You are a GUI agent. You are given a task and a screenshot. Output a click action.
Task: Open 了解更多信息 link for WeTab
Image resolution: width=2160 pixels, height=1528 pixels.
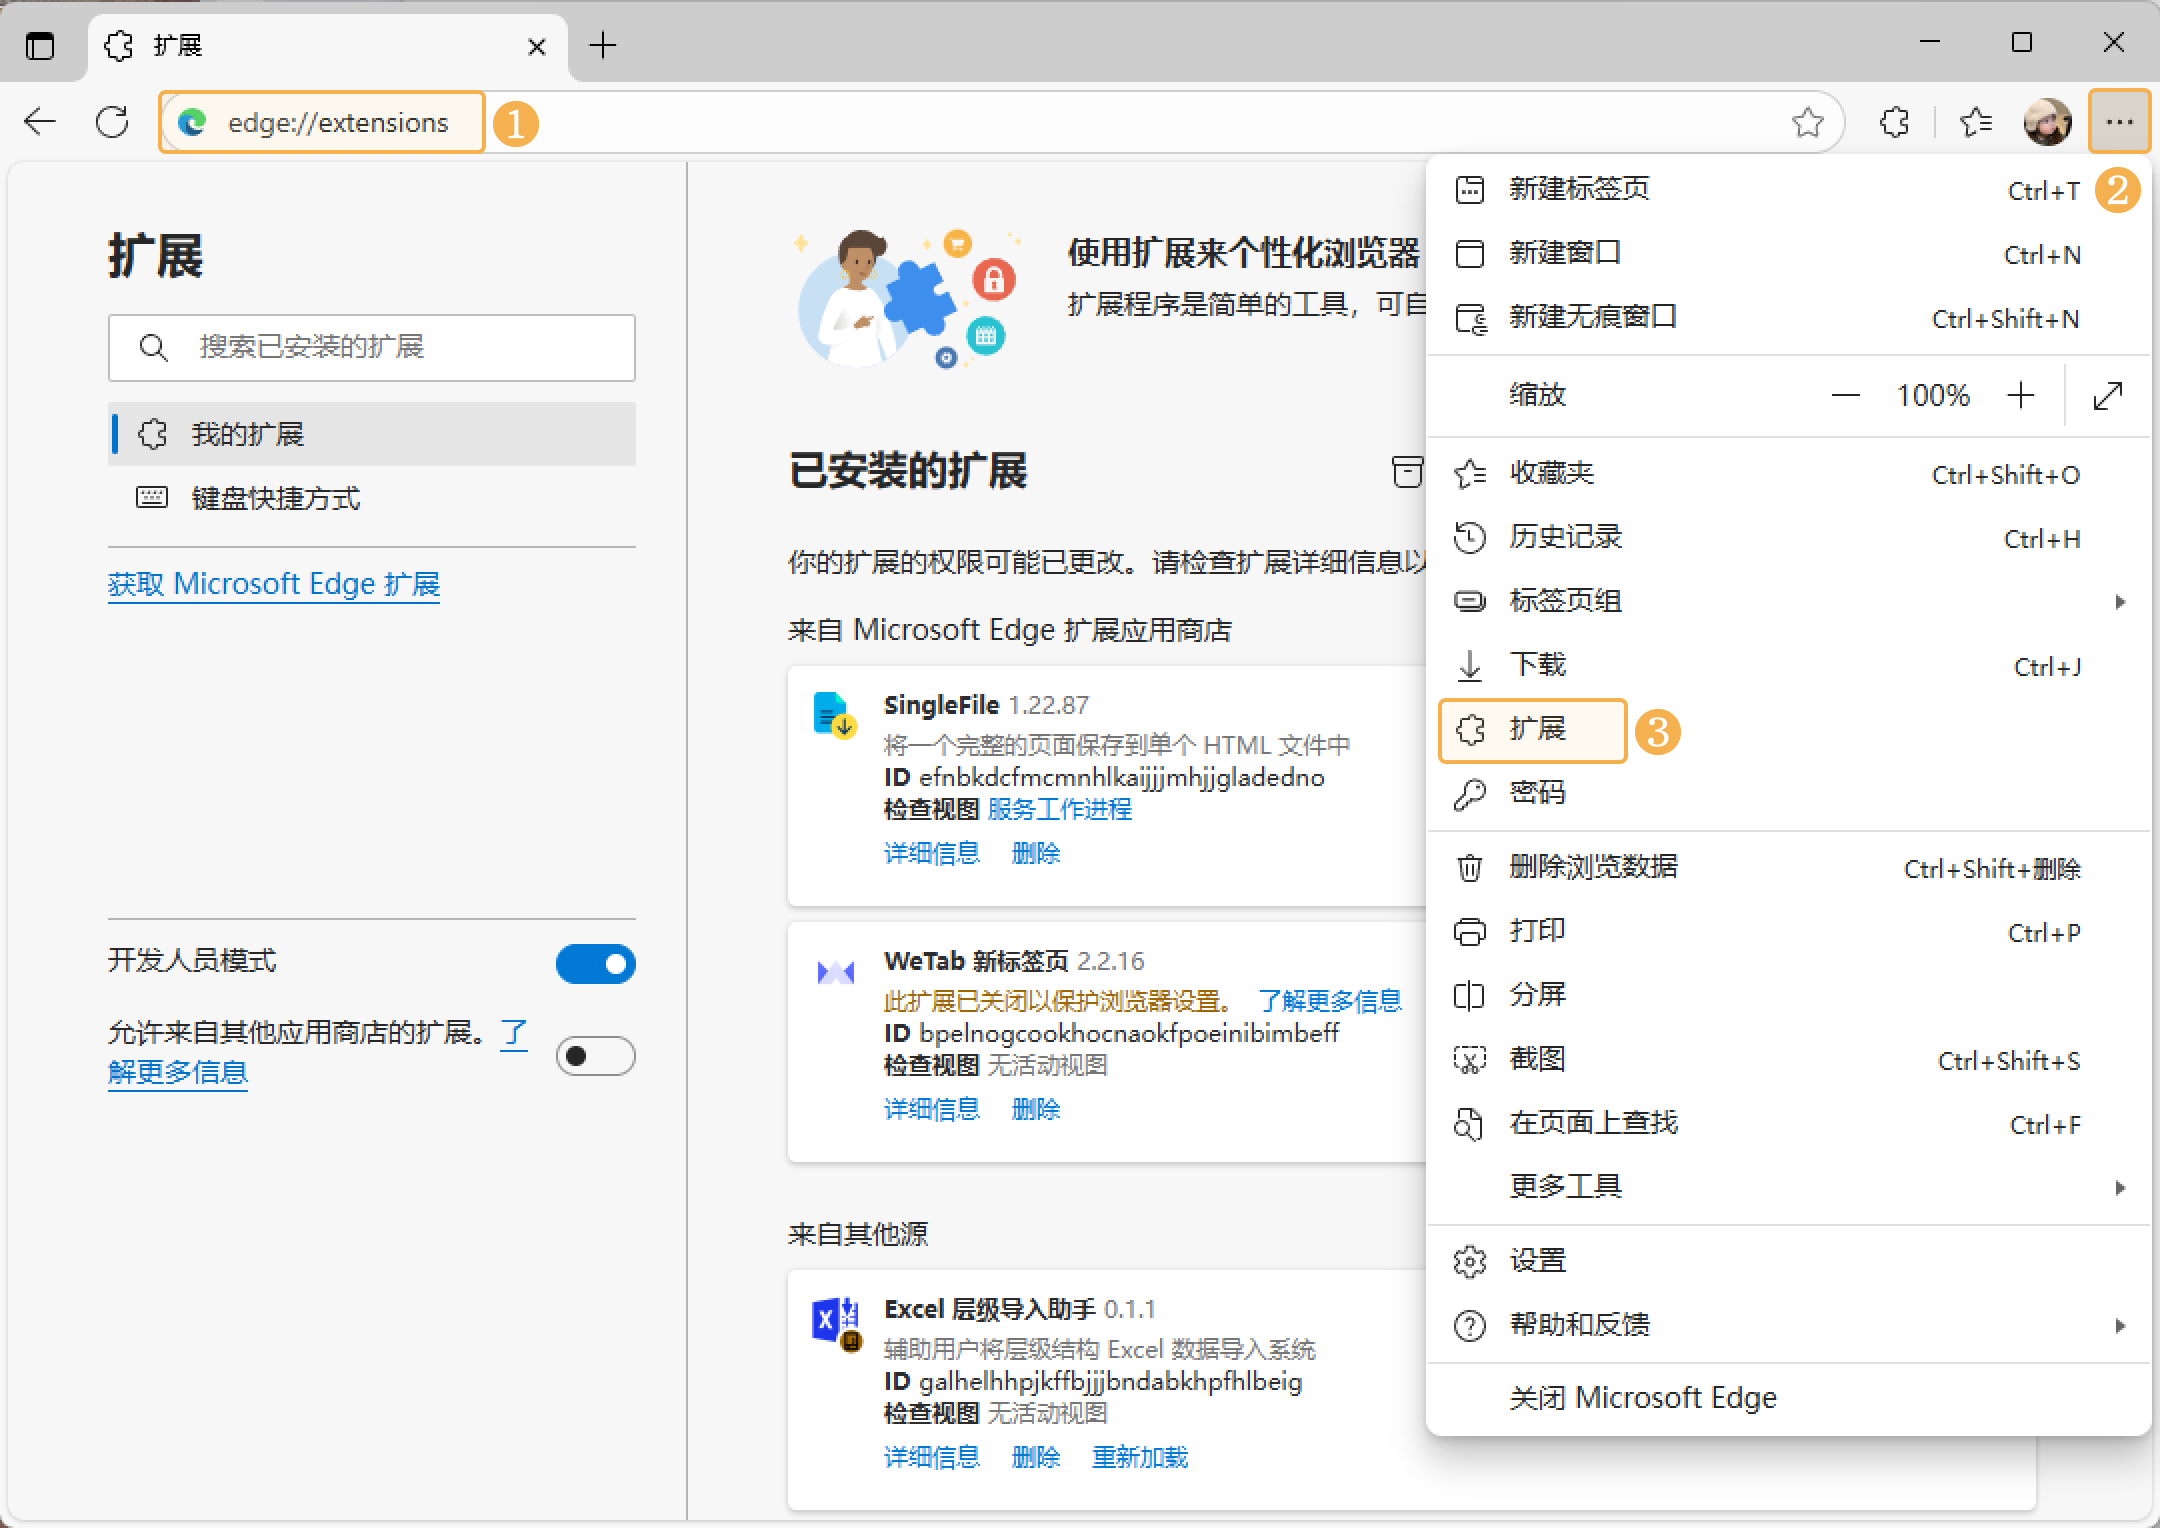pos(1330,1001)
